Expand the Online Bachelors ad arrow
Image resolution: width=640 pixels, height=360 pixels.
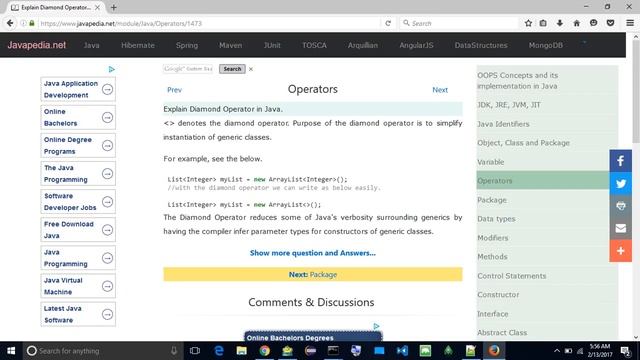coord(107,118)
